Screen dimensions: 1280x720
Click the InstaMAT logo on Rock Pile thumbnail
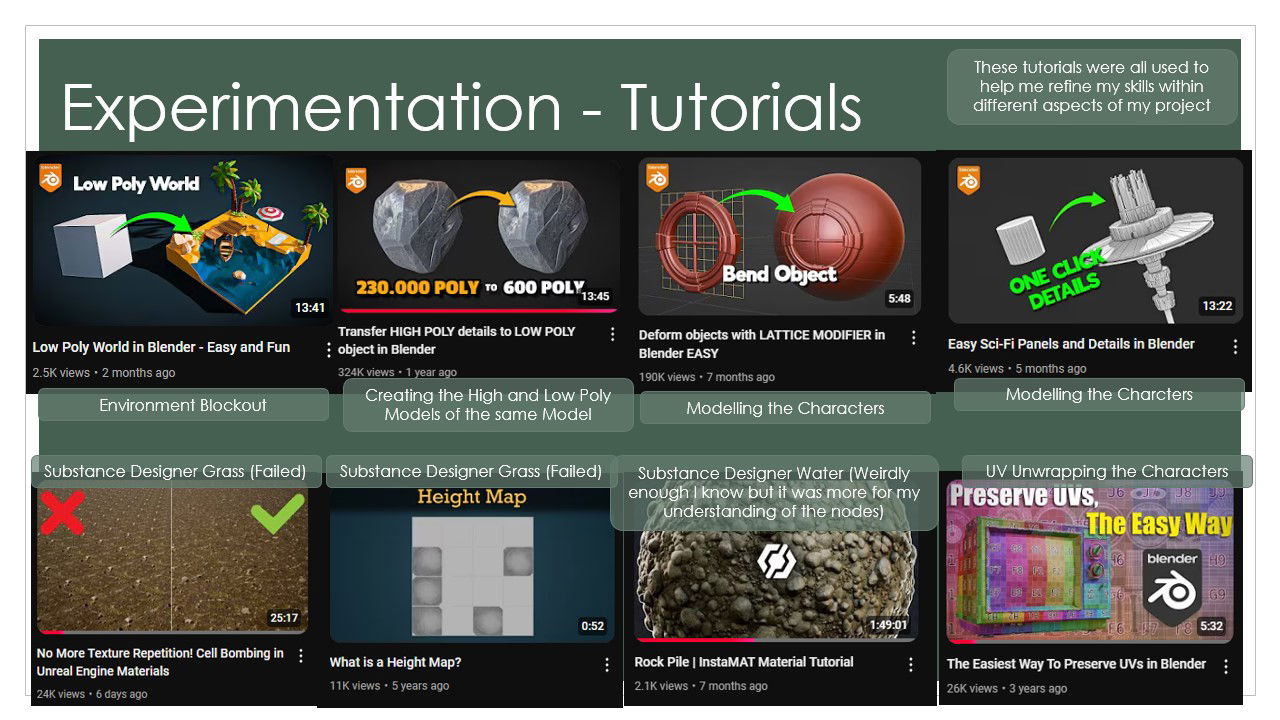click(x=776, y=561)
